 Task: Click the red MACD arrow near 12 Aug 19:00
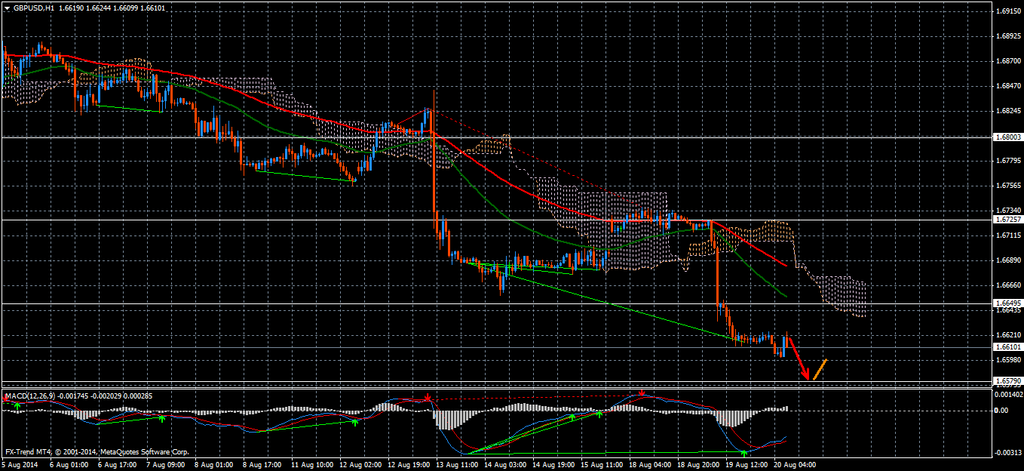[x=429, y=398]
